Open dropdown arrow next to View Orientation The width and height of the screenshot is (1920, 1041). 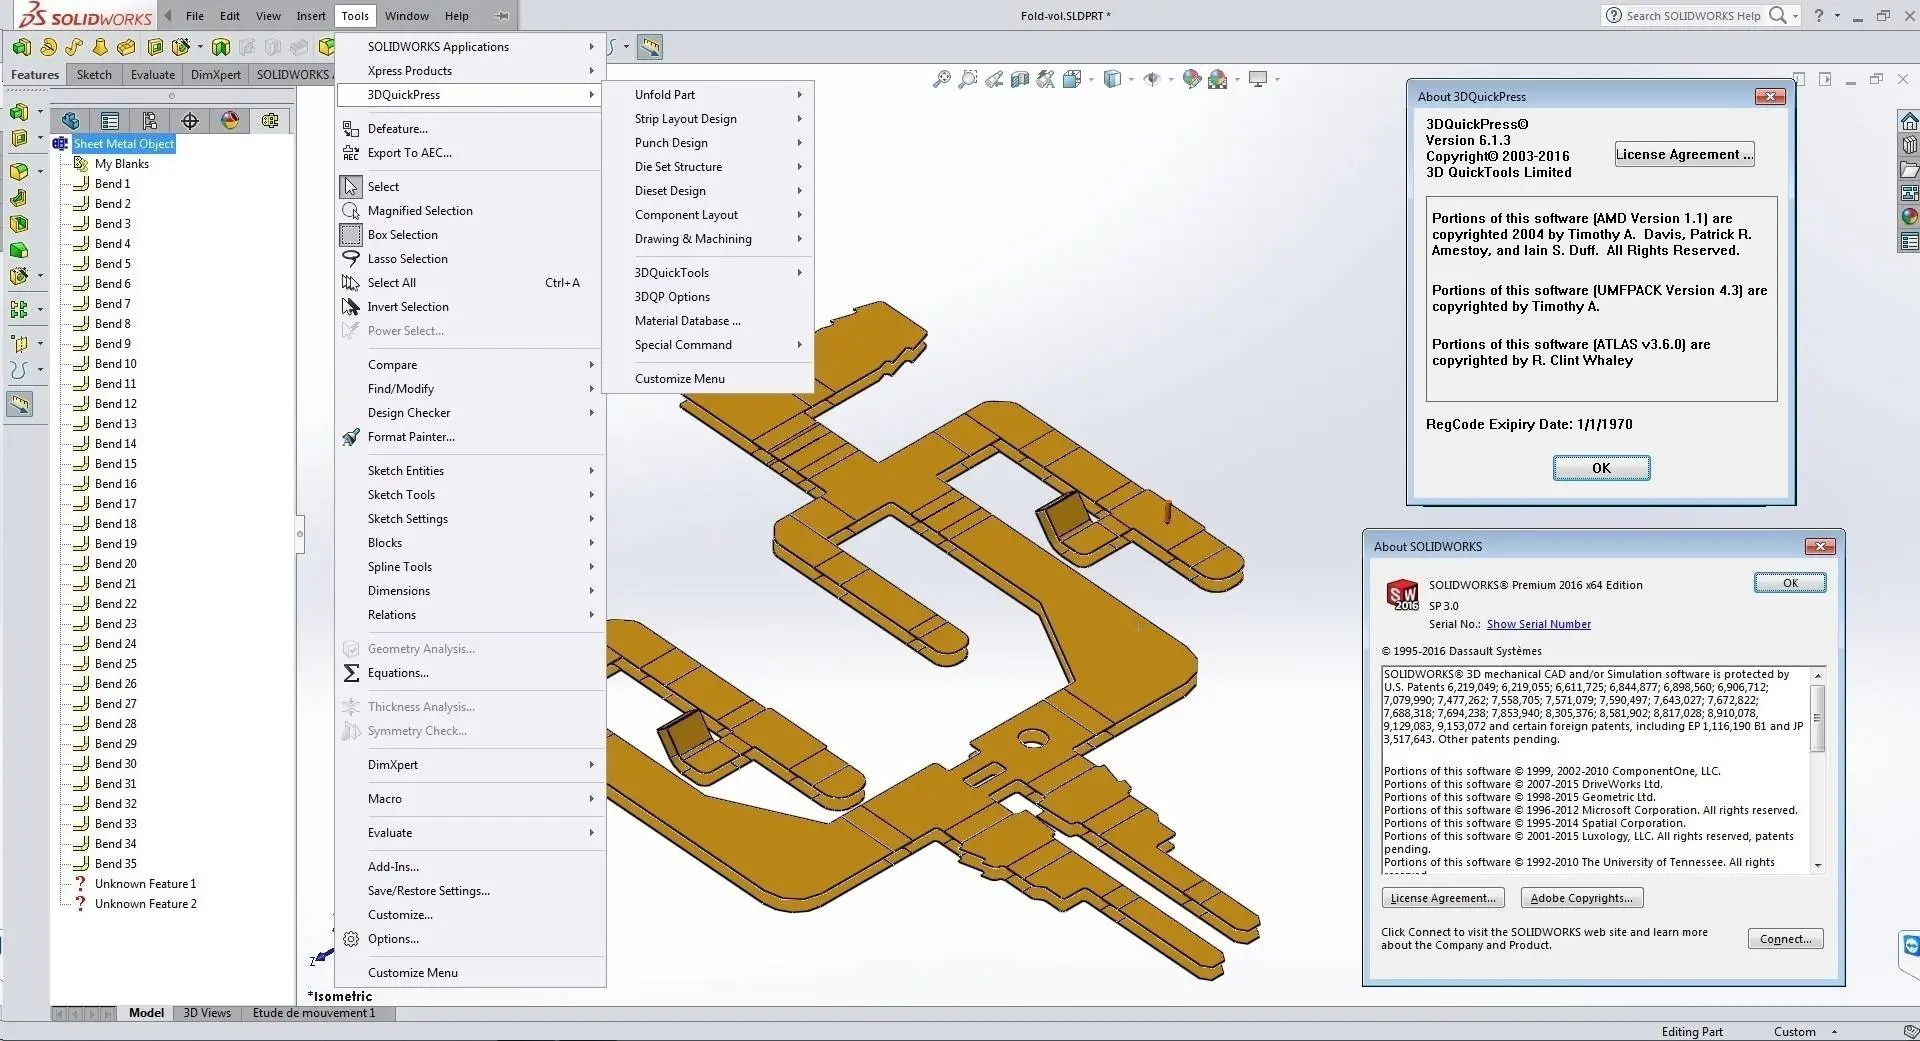tap(1090, 79)
